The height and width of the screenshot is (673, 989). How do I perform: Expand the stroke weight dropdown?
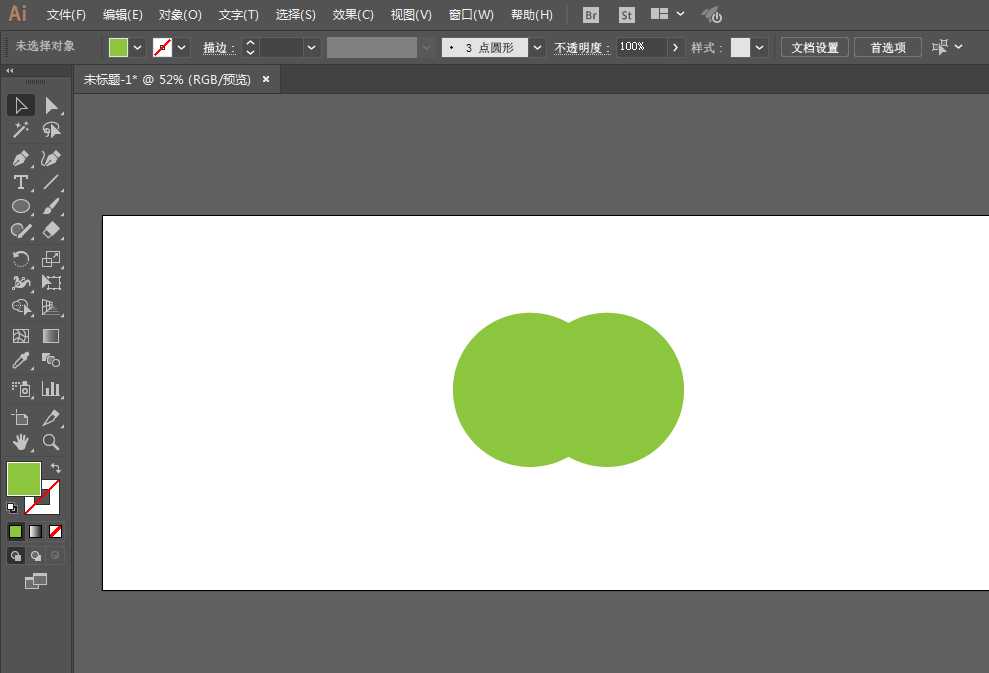click(309, 46)
